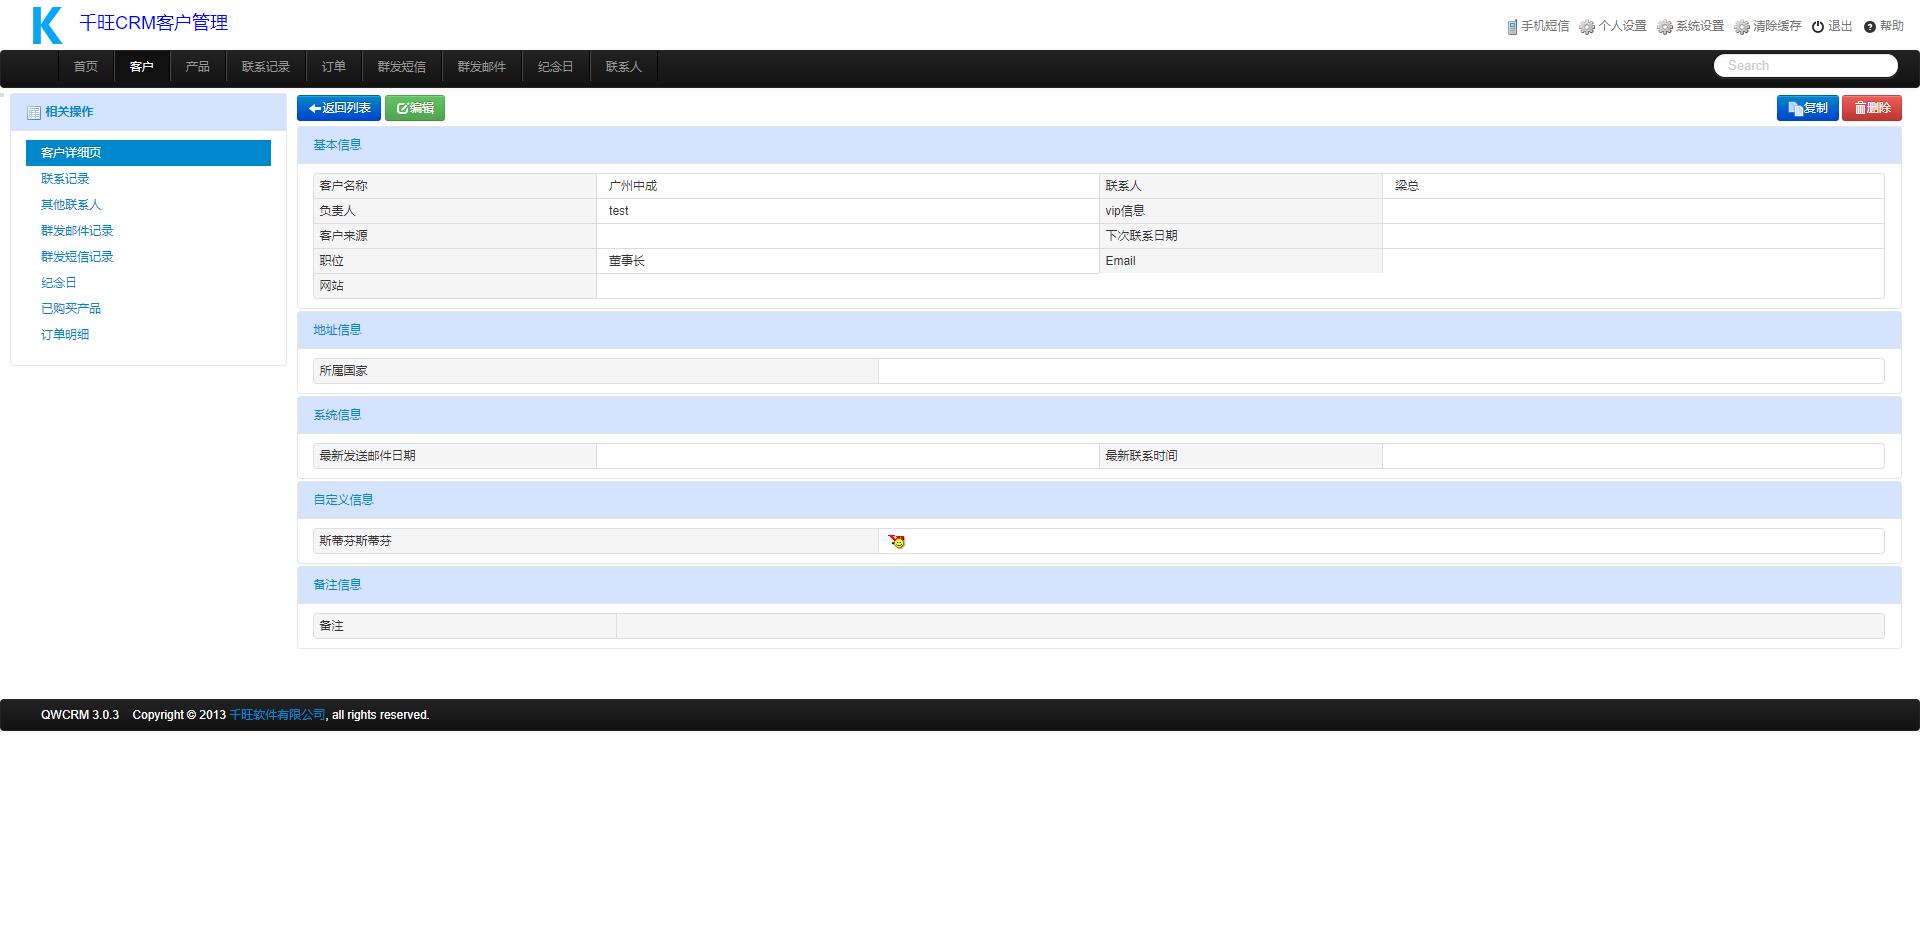Viewport: 1920px width, 944px height.
Task: Open 其他联系人 sidebar link
Action: pos(71,205)
